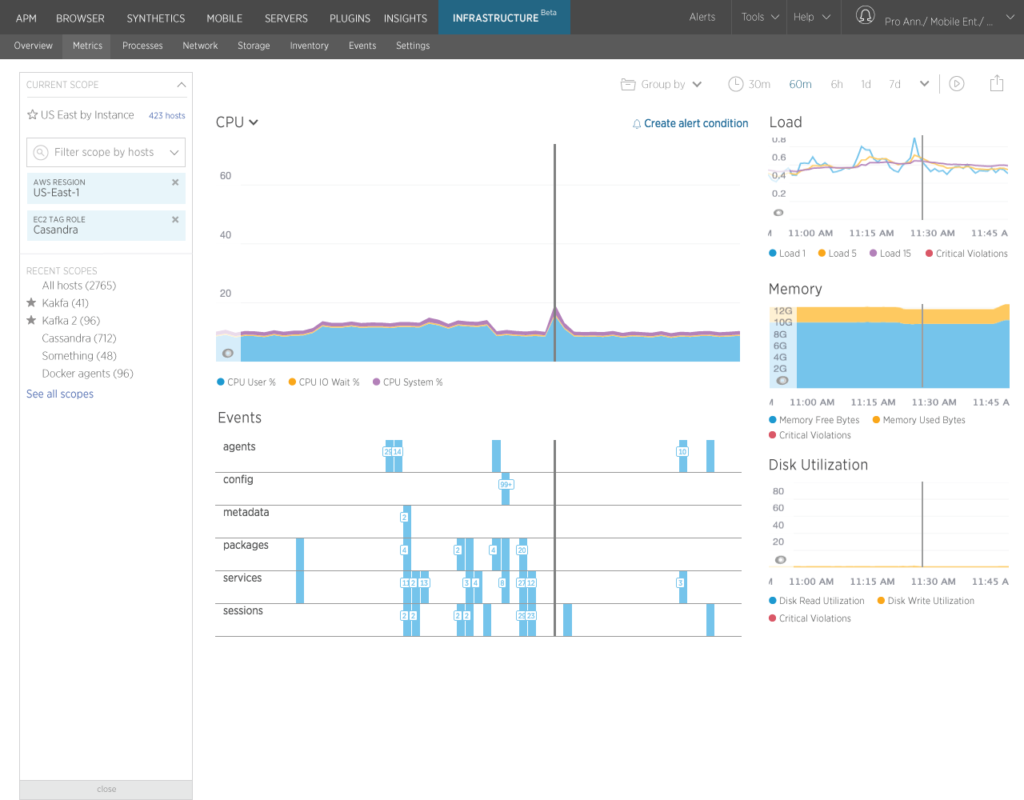Image resolution: width=1024 pixels, height=800 pixels.
Task: Open the support headset icon in top bar
Action: point(865,15)
